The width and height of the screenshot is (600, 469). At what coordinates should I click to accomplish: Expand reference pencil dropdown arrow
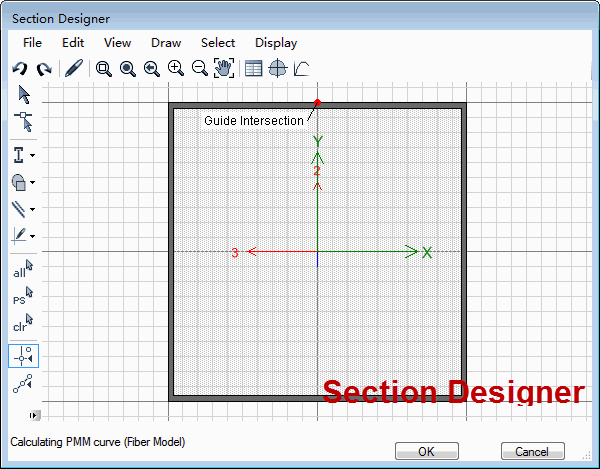33,236
